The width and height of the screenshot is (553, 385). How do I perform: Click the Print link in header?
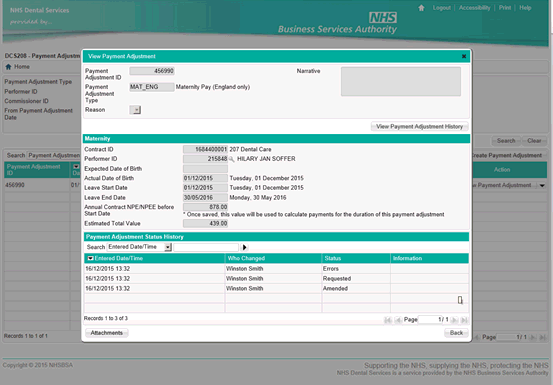(x=505, y=8)
